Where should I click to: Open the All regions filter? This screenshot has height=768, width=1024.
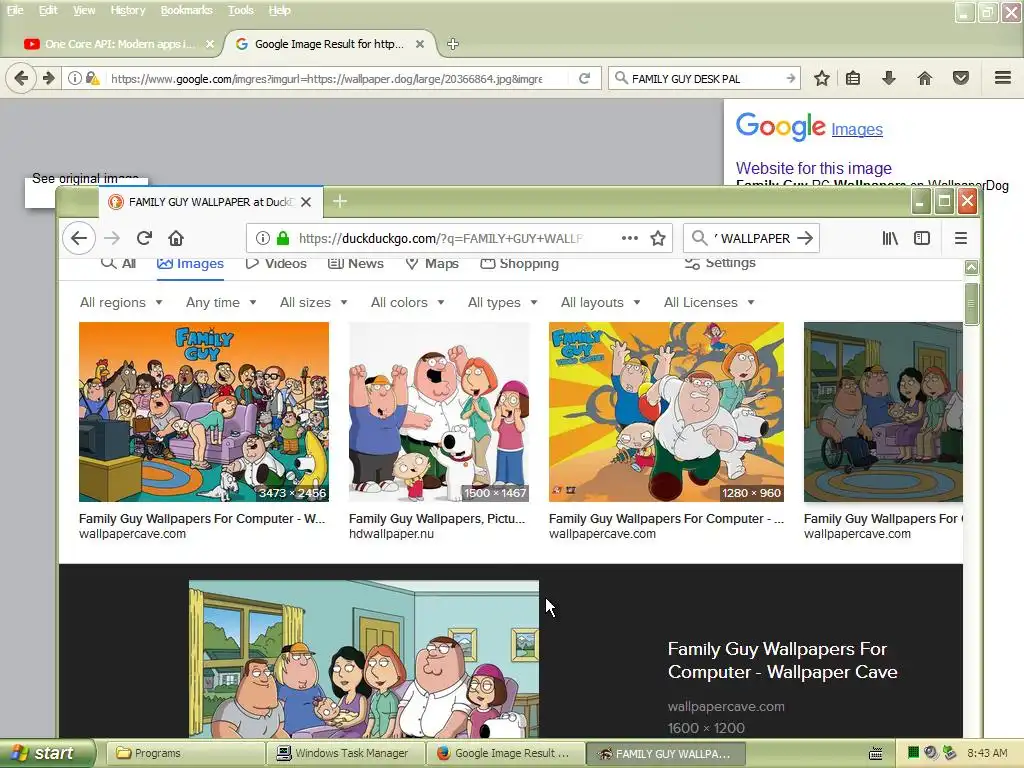click(x=121, y=302)
